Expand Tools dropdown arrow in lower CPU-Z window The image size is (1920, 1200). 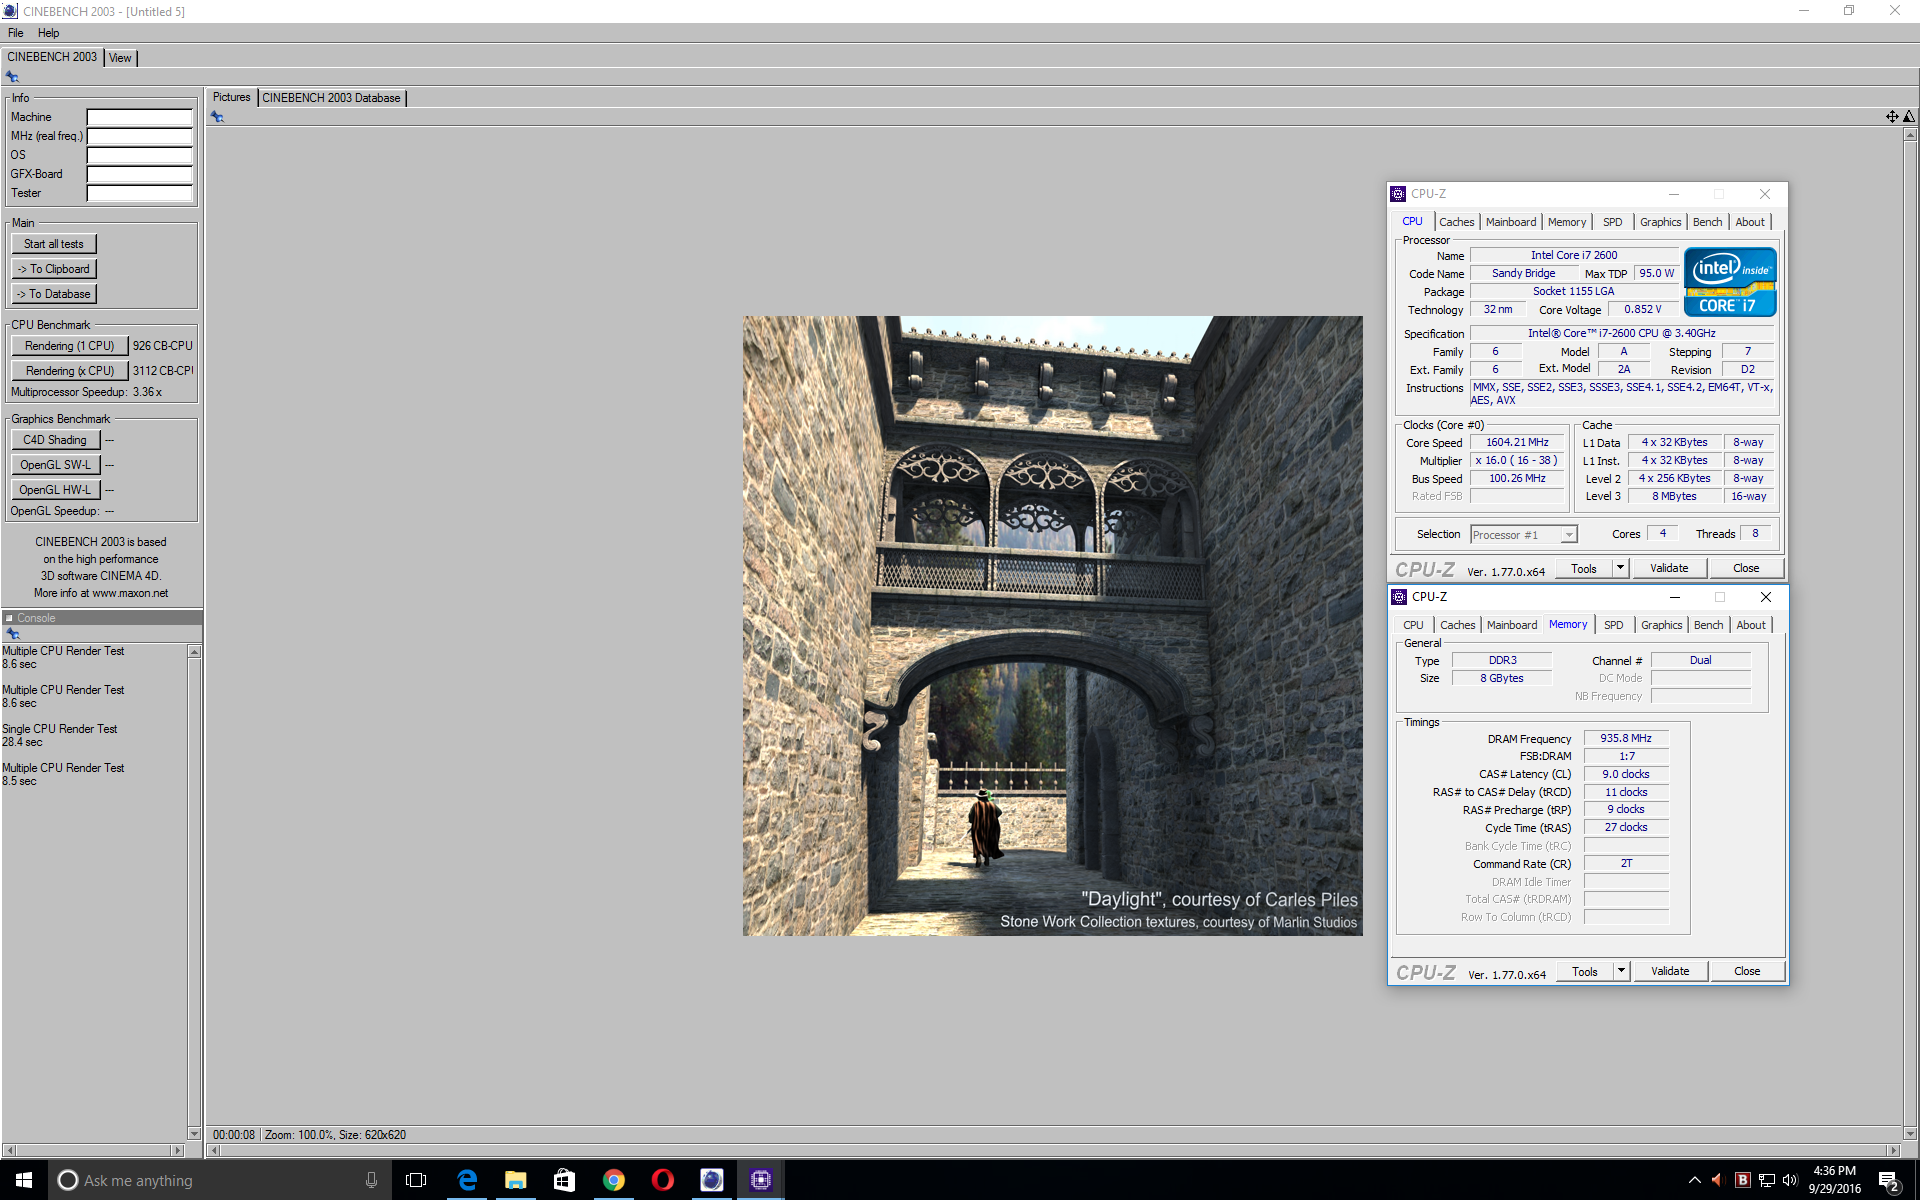pyautogui.click(x=1621, y=971)
